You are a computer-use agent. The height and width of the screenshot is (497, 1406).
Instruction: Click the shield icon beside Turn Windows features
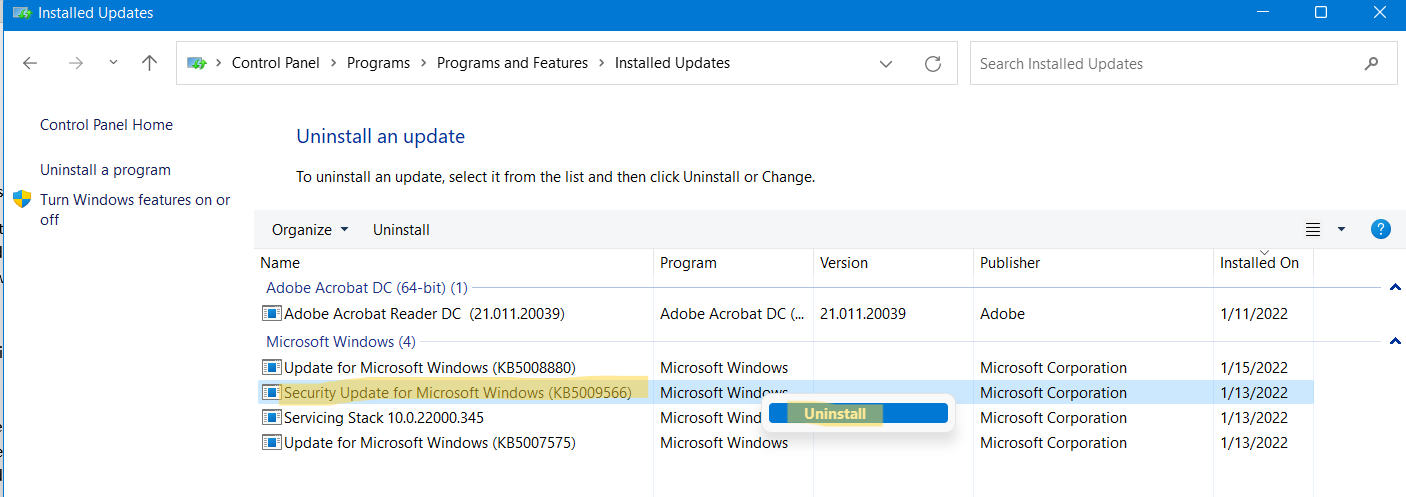pyautogui.click(x=22, y=200)
